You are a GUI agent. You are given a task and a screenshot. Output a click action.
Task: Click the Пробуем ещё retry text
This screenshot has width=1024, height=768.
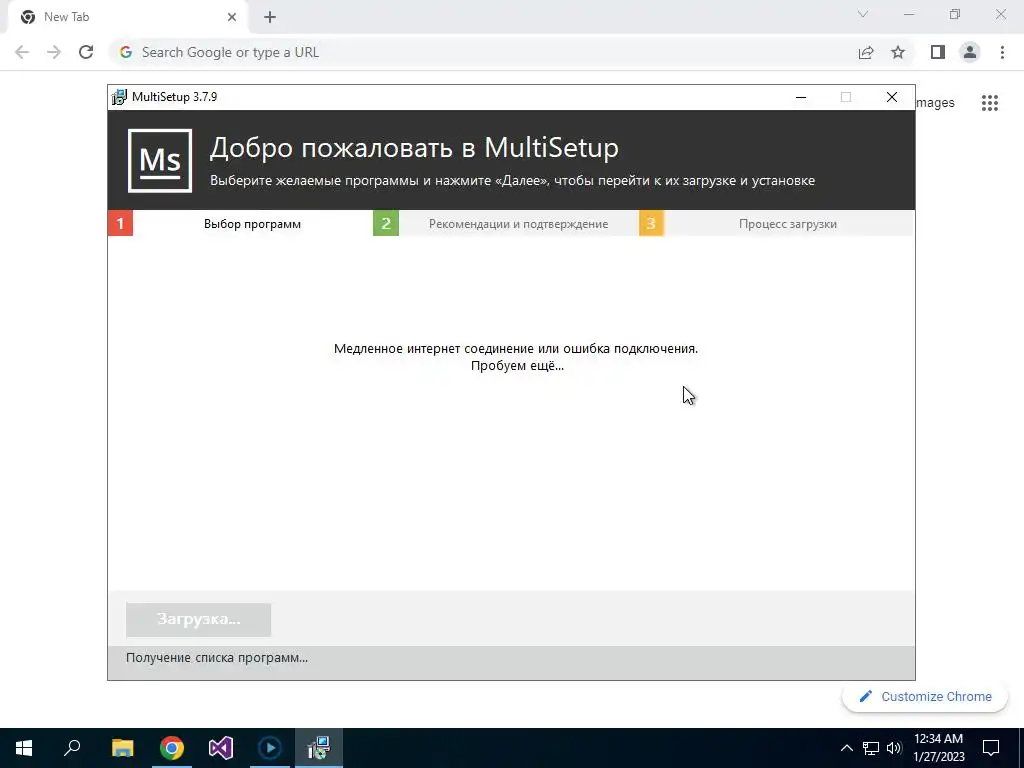coord(517,366)
